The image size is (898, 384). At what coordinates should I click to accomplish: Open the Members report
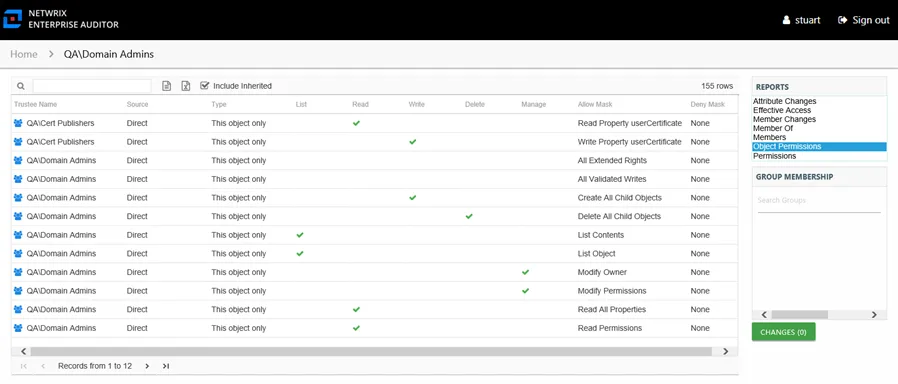coord(770,137)
